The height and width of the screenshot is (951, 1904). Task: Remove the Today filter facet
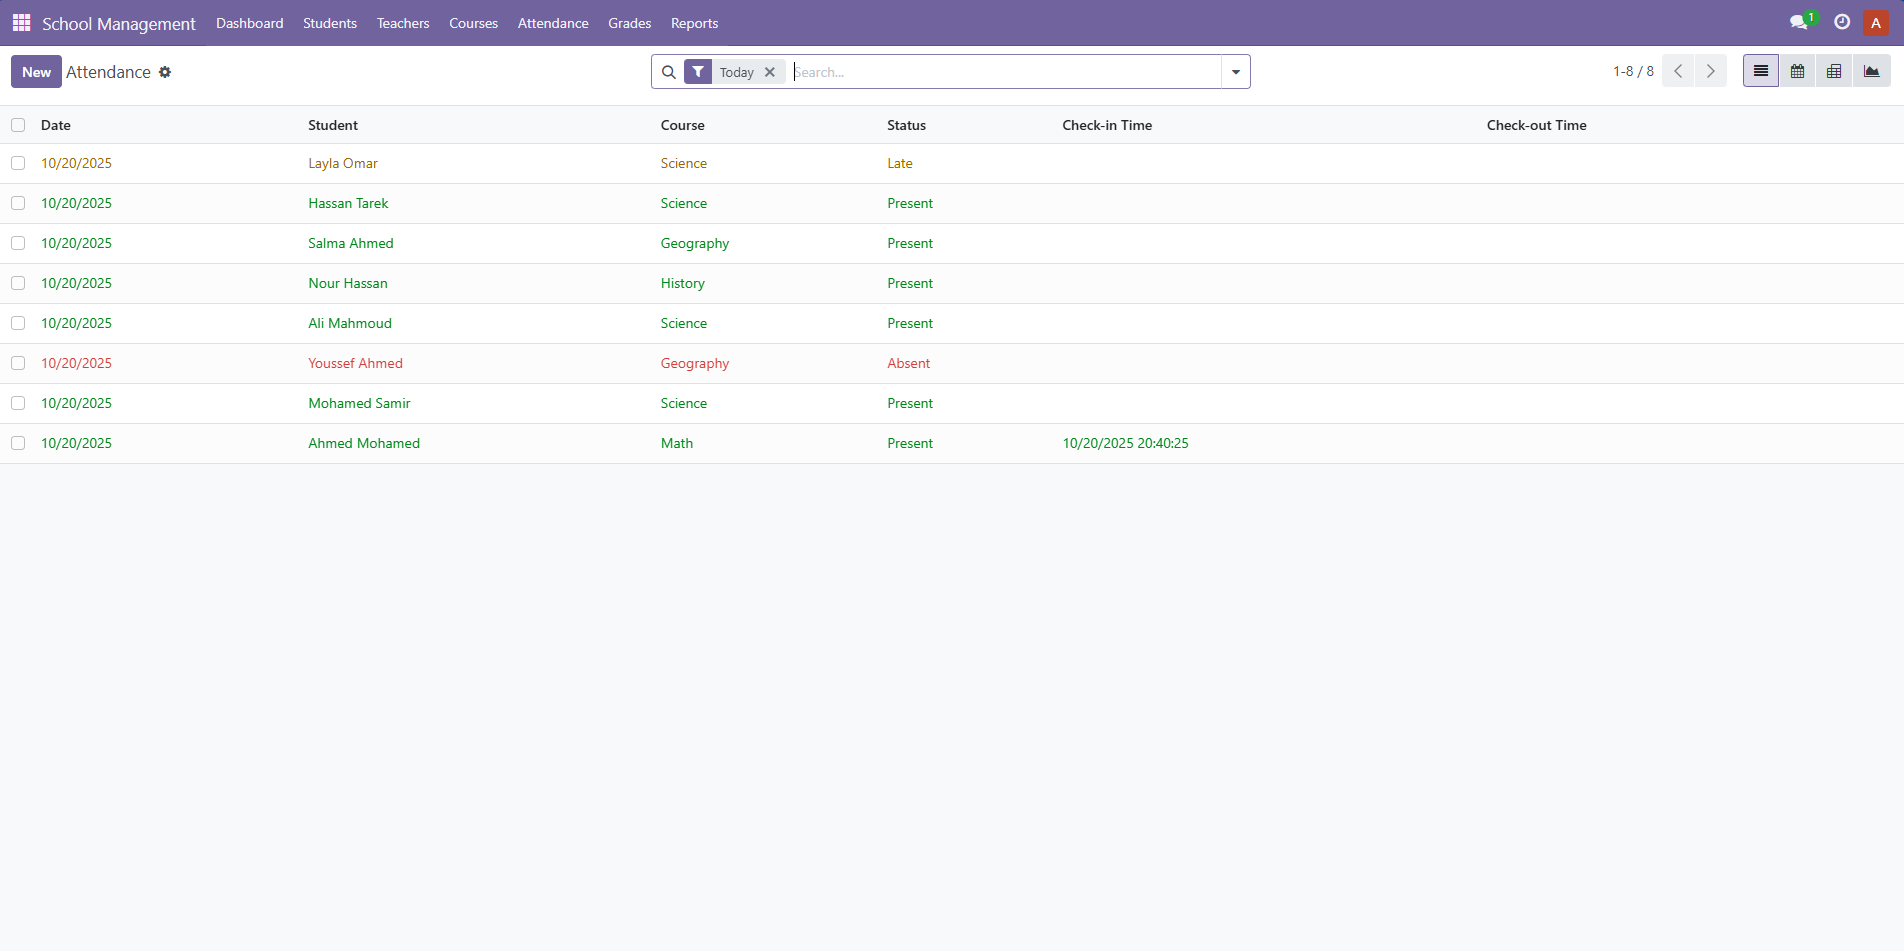point(770,72)
